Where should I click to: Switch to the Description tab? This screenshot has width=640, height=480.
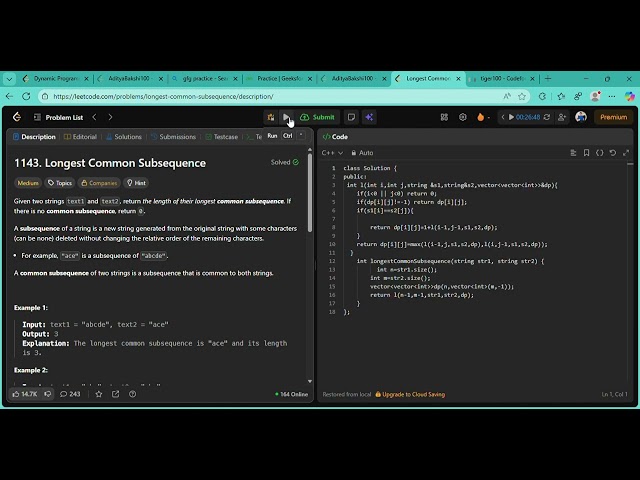(34, 137)
